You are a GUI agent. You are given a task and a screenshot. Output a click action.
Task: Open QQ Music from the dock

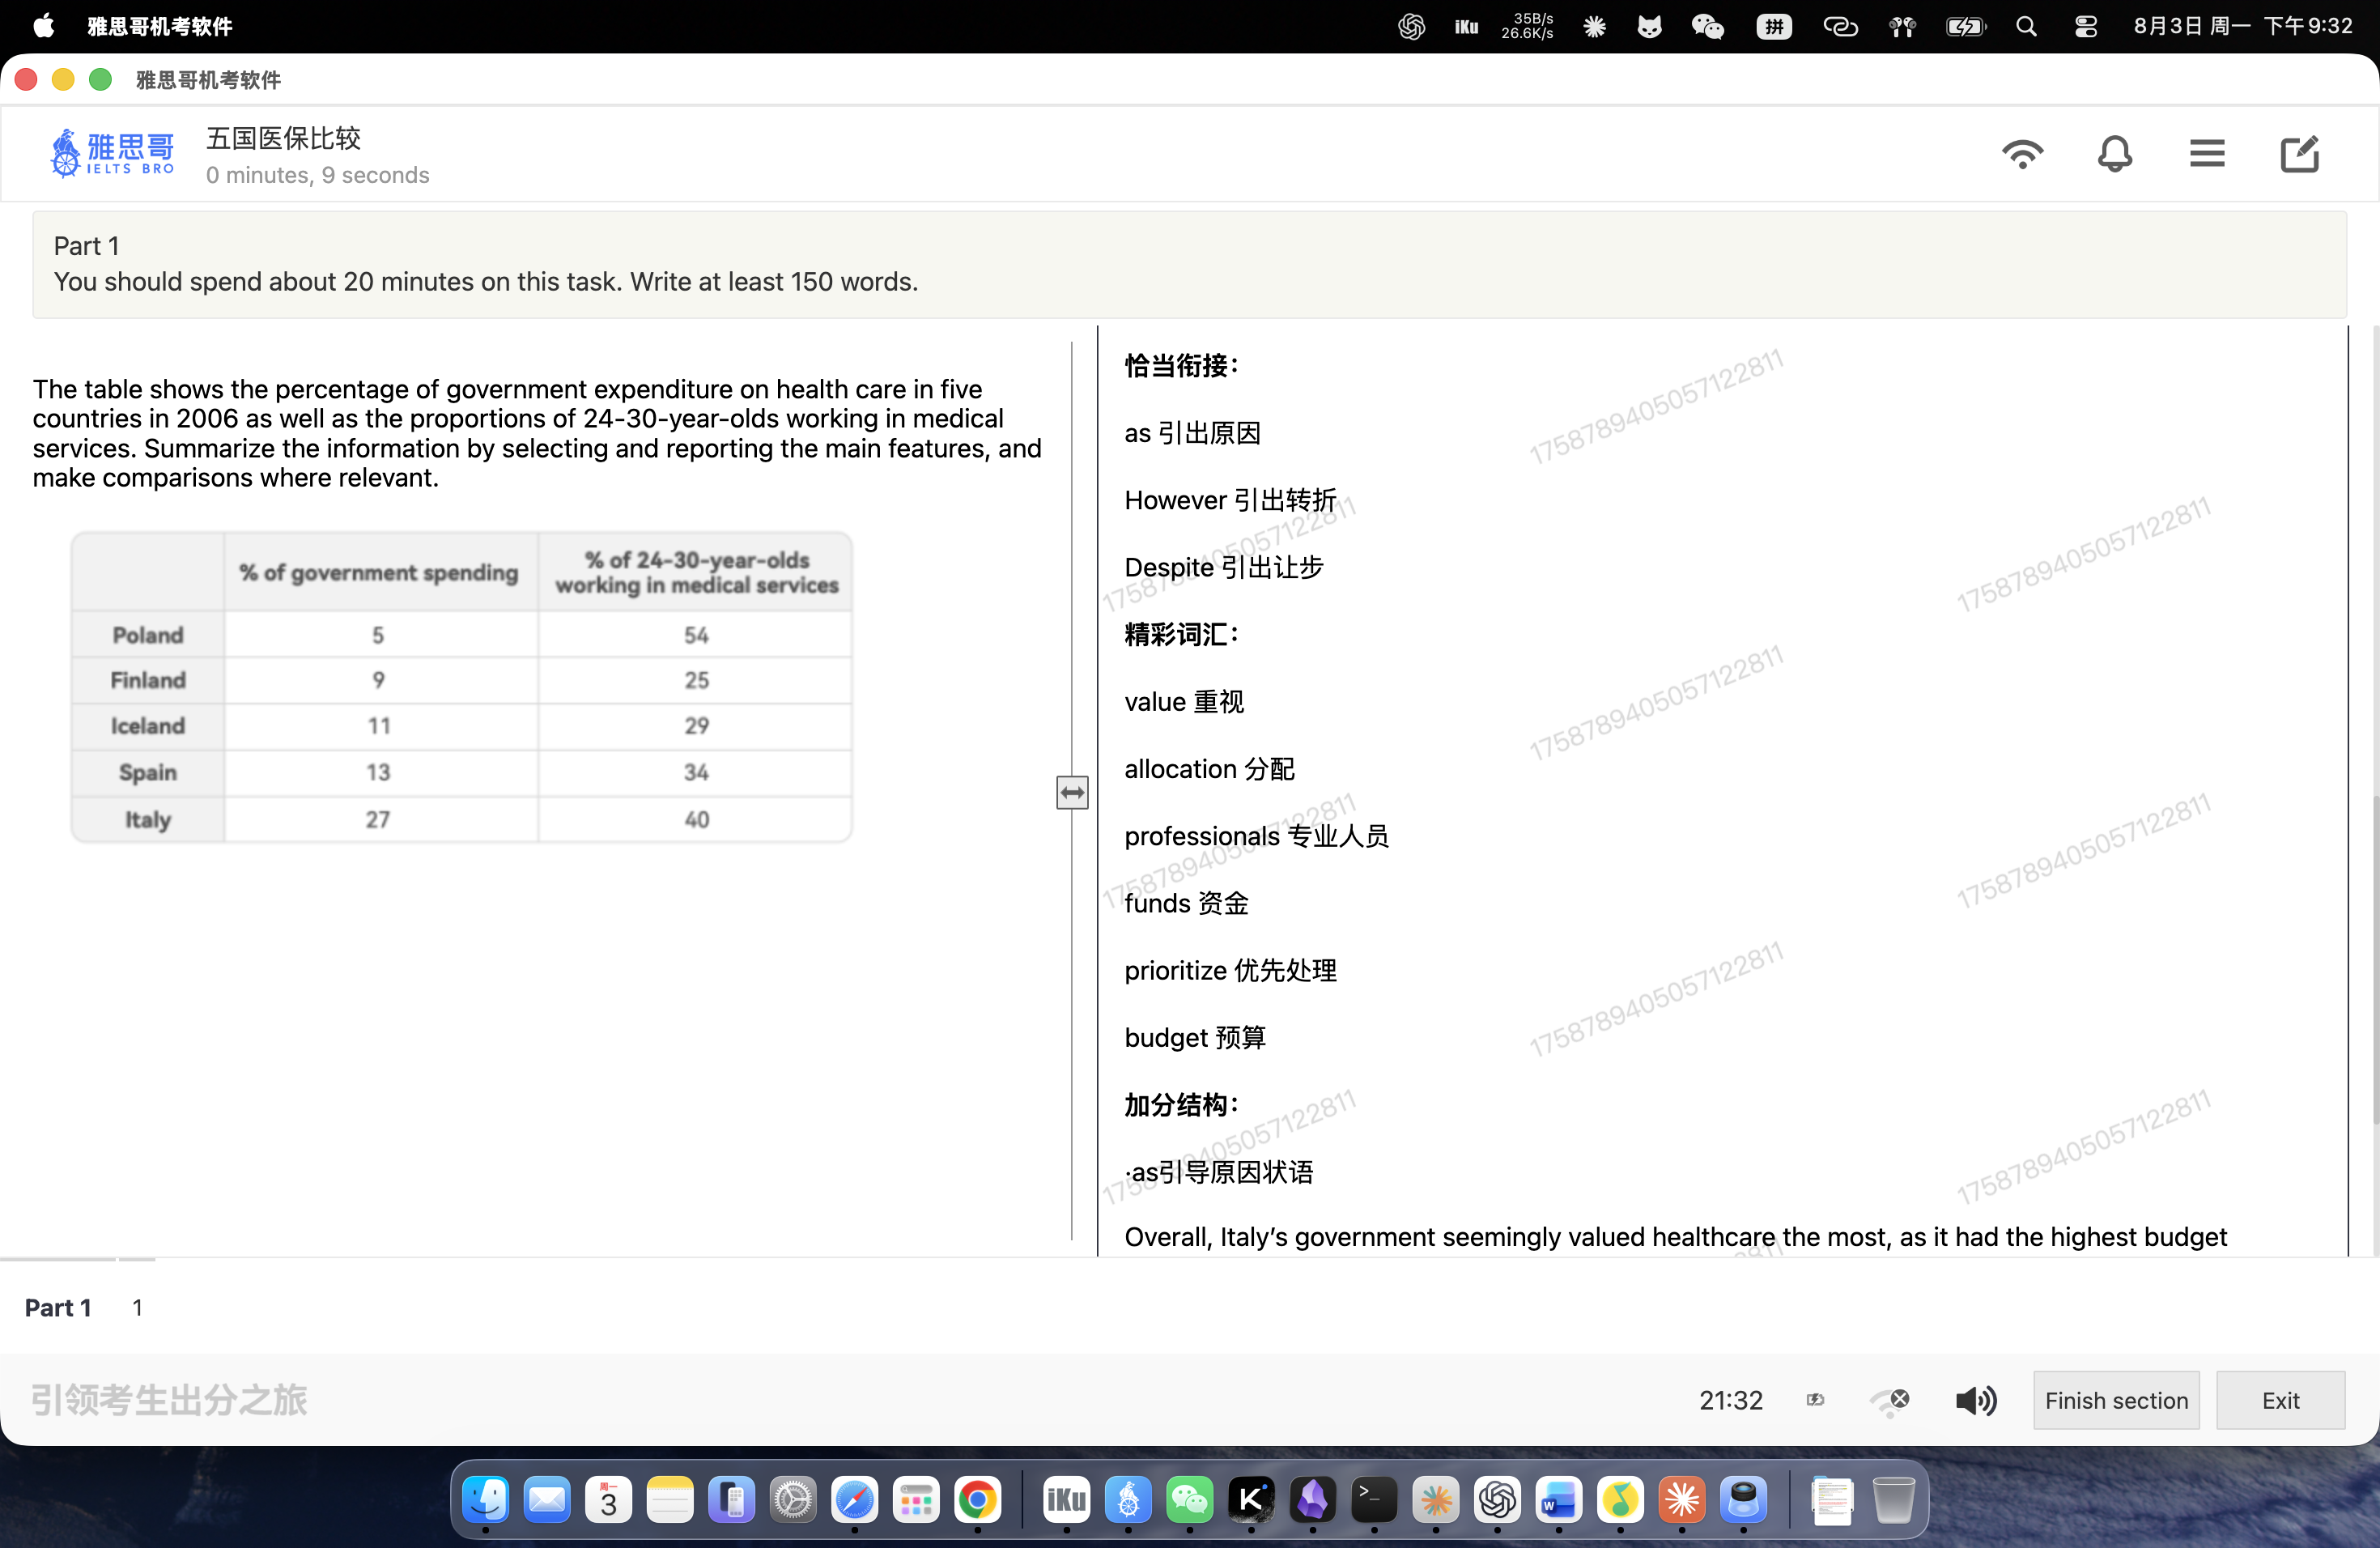tap(1620, 1499)
